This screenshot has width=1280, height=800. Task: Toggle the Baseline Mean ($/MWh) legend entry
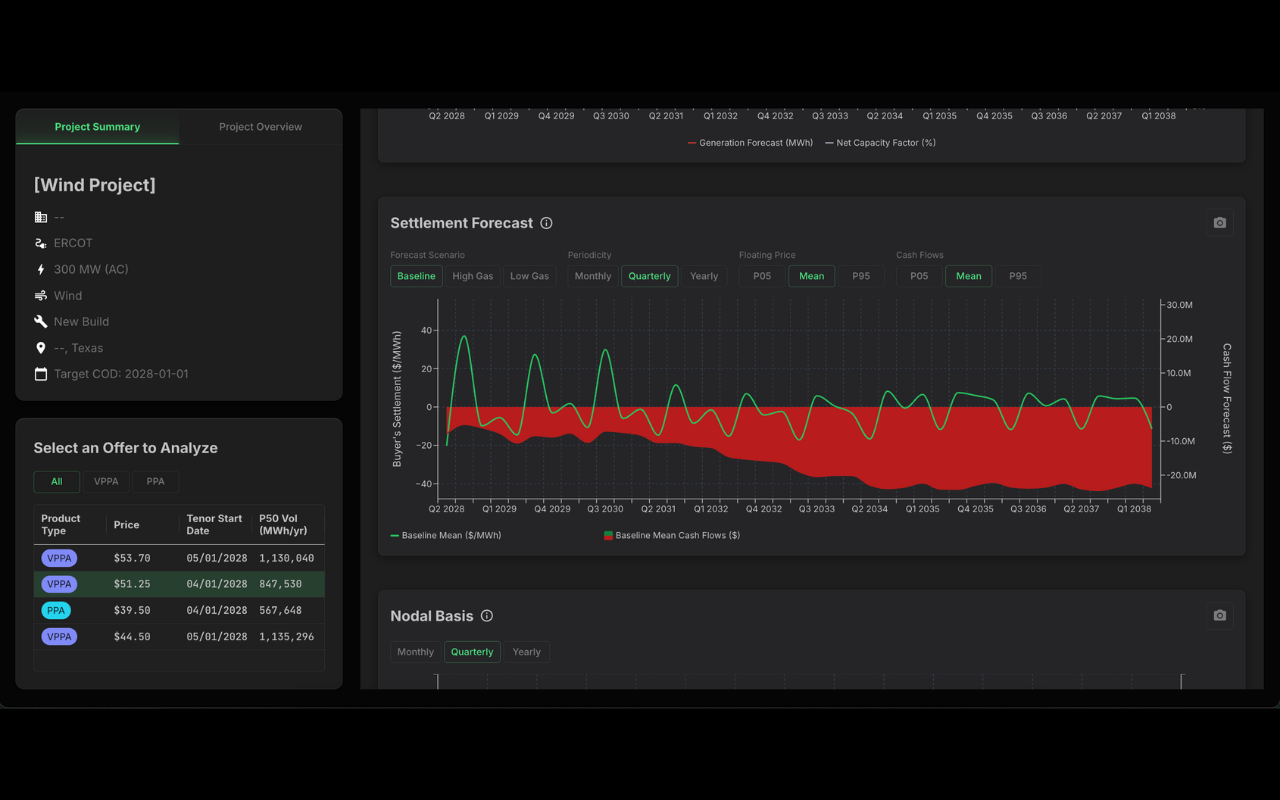point(446,536)
